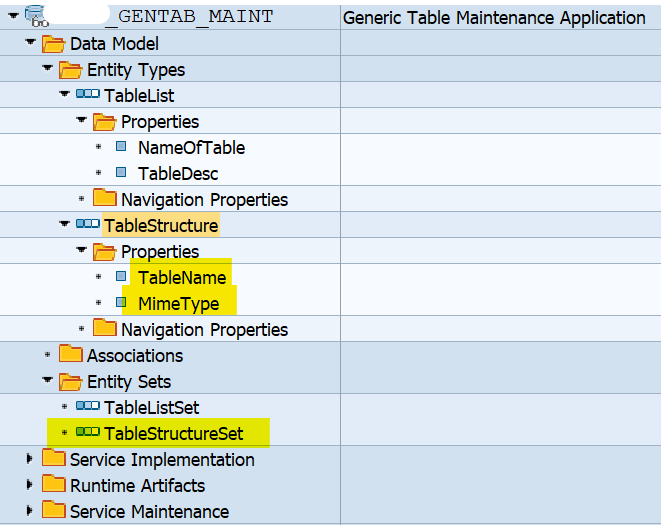Viewport: 661px width, 525px height.
Task: Expand the Runtime Artifacts node
Action: 29,485
